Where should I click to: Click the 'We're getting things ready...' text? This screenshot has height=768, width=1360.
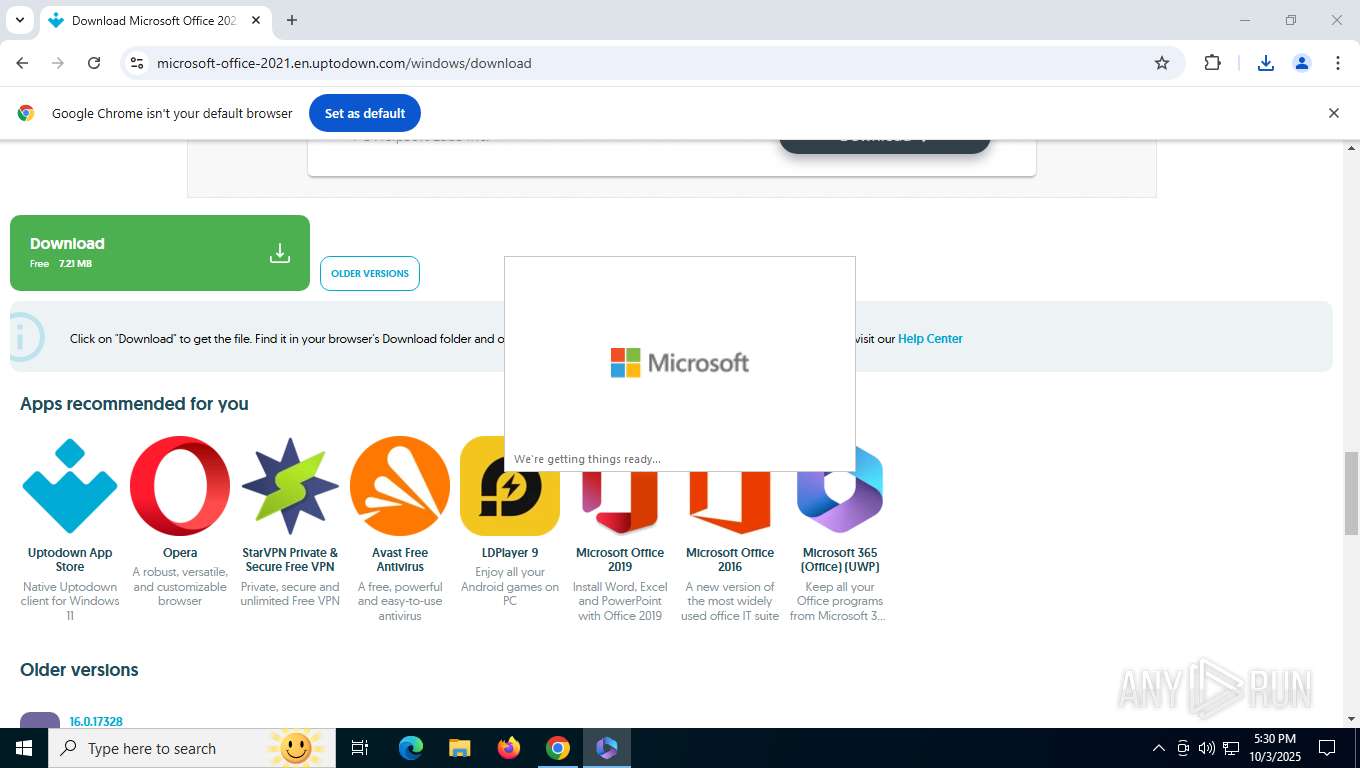coord(587,459)
